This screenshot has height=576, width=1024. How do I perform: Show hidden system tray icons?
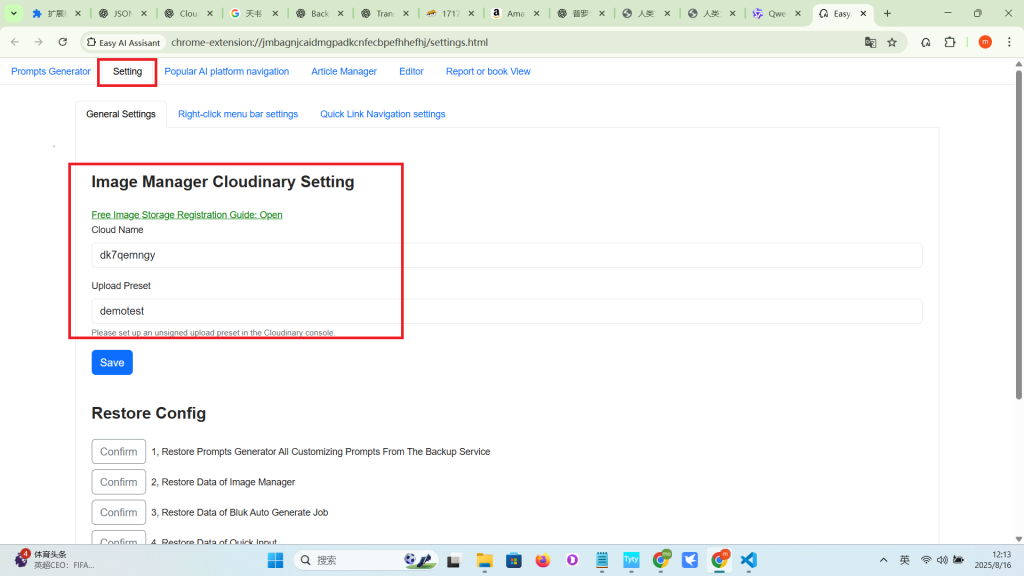pyautogui.click(x=884, y=560)
